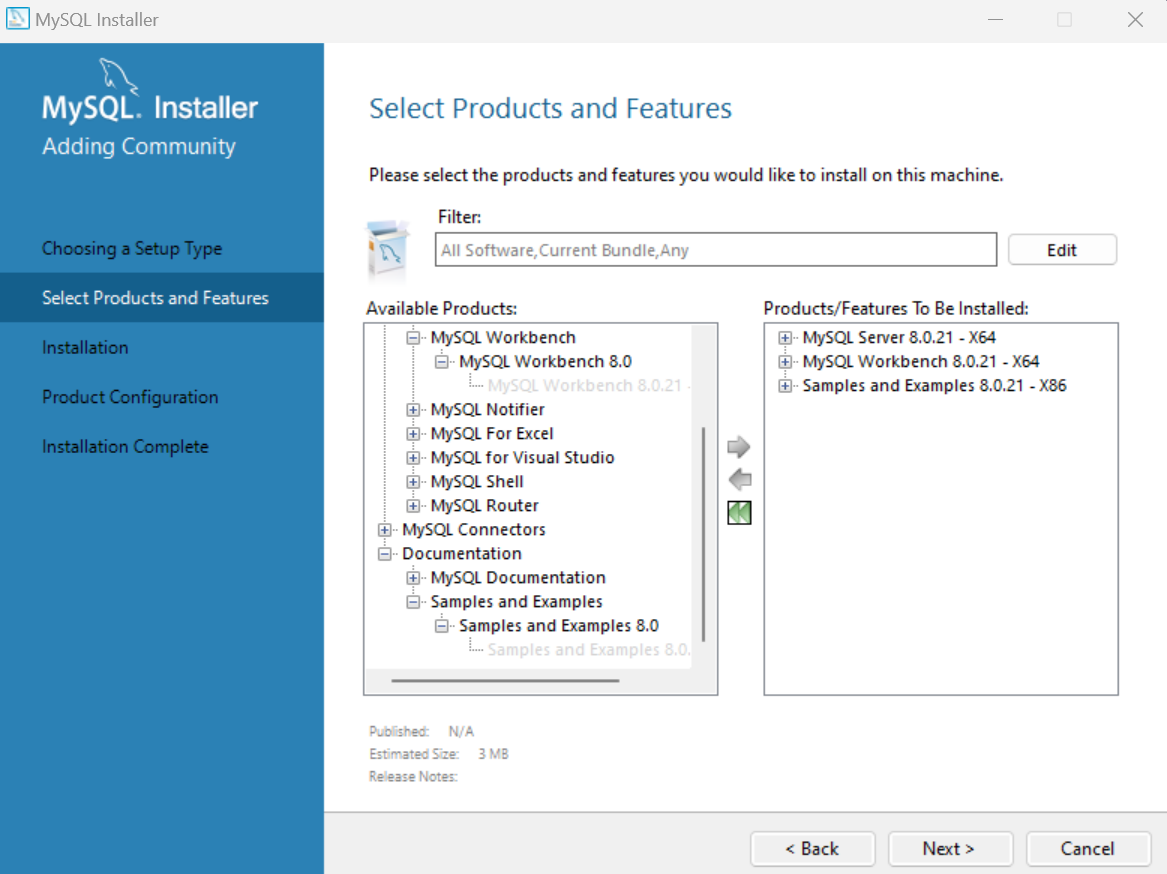Click the Next button
This screenshot has width=1167, height=874.
[949, 849]
